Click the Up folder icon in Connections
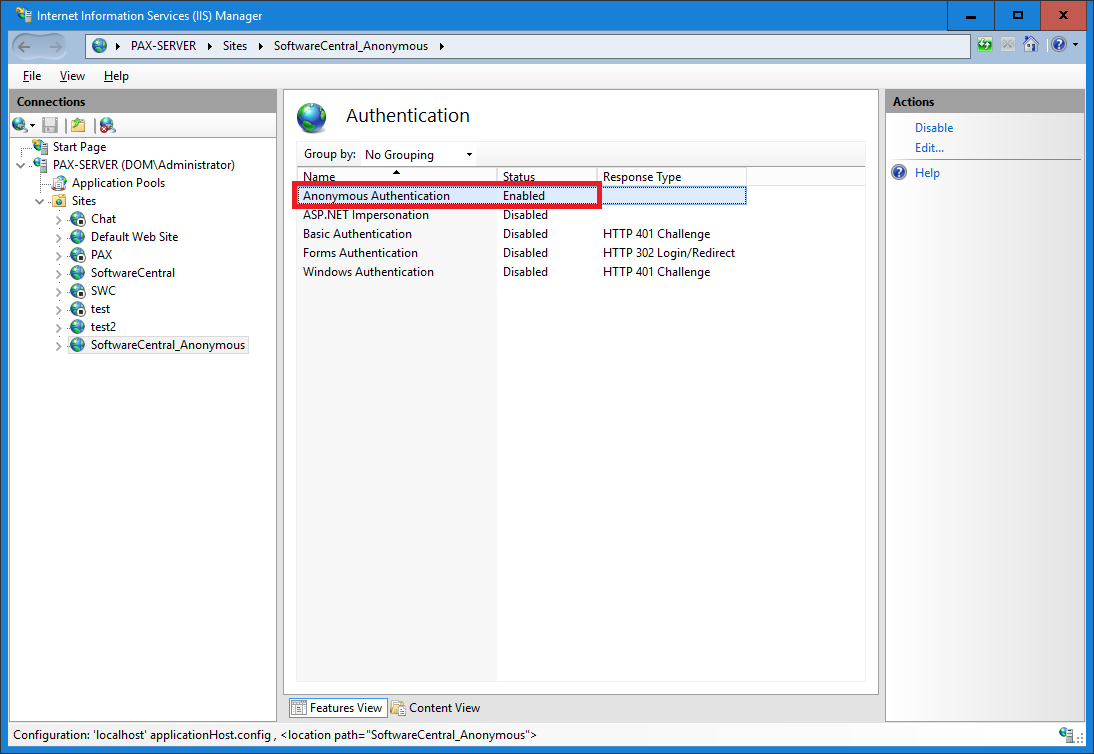 78,125
